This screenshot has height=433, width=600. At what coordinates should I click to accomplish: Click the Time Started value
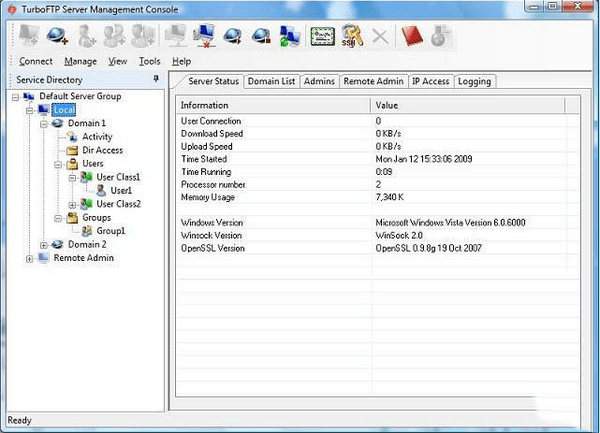pos(424,159)
